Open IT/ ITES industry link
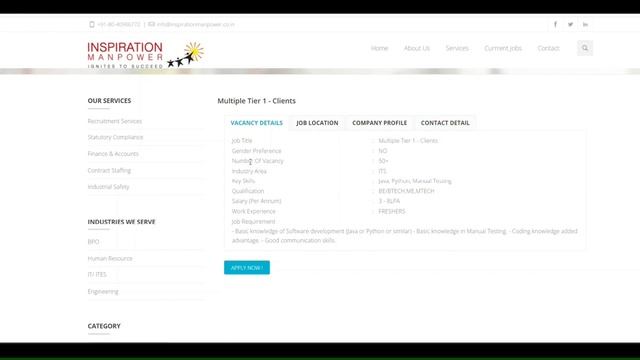This screenshot has height=360, width=640. click(97, 275)
